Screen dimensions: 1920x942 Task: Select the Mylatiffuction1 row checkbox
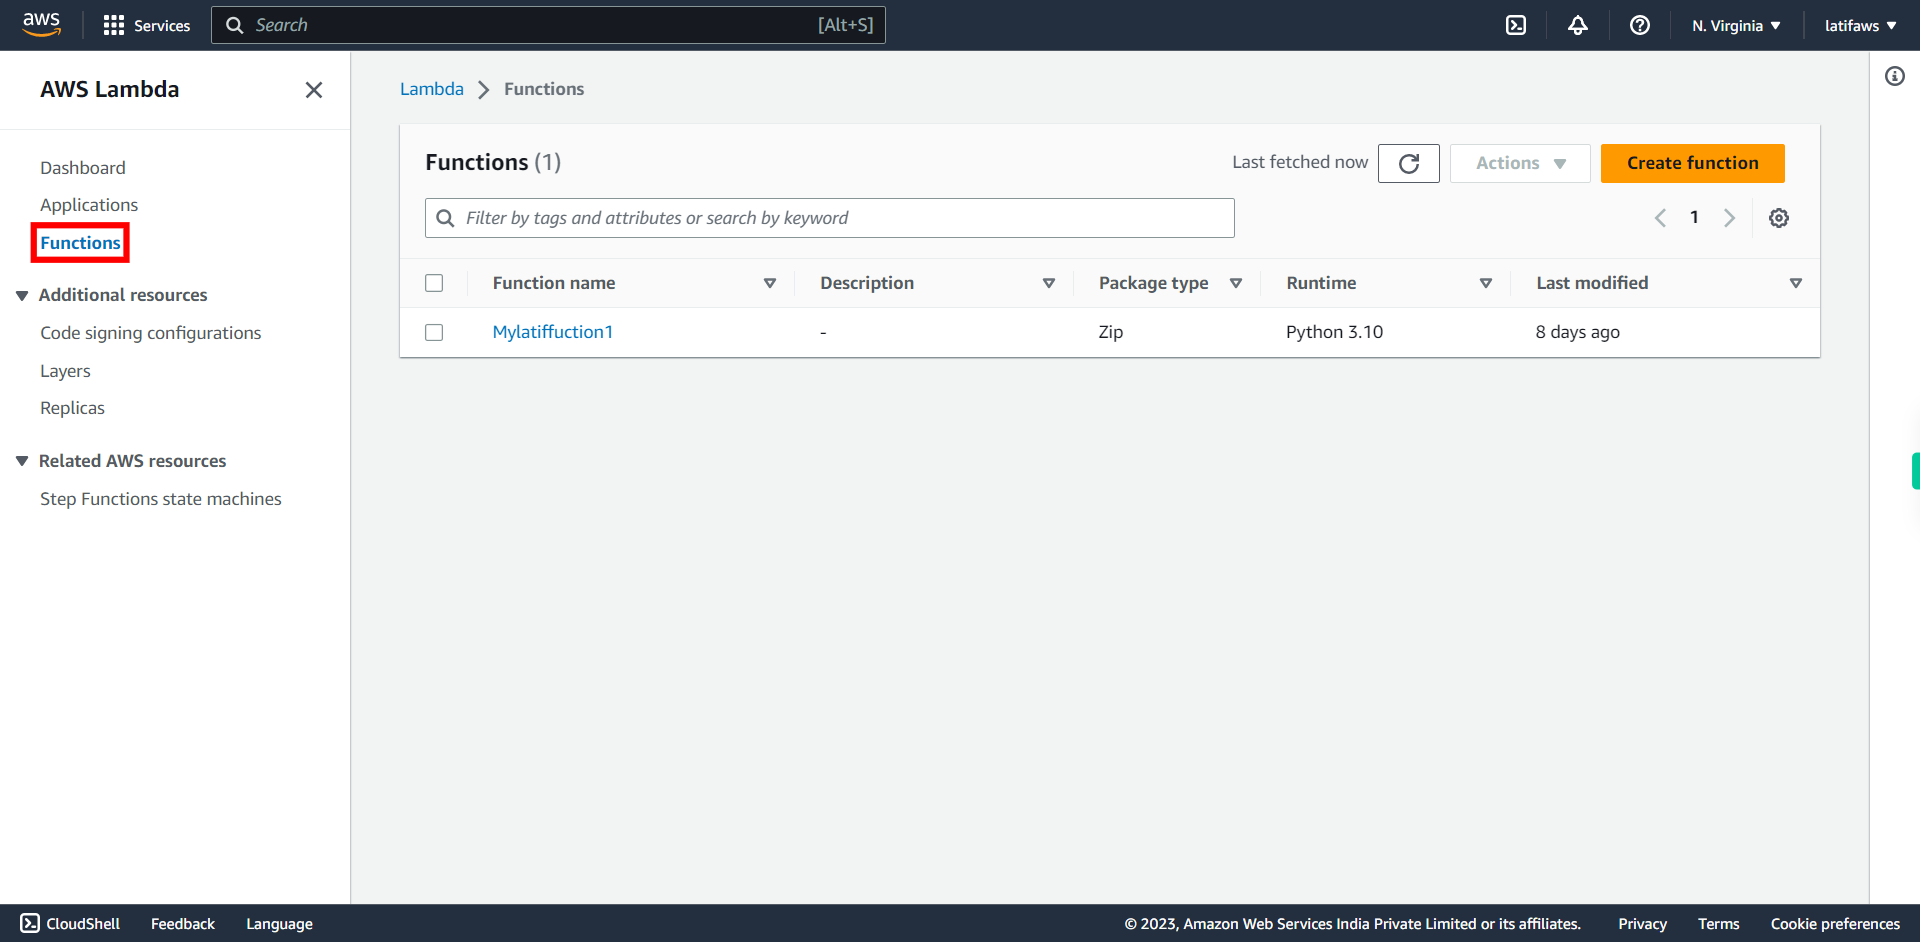coord(434,332)
